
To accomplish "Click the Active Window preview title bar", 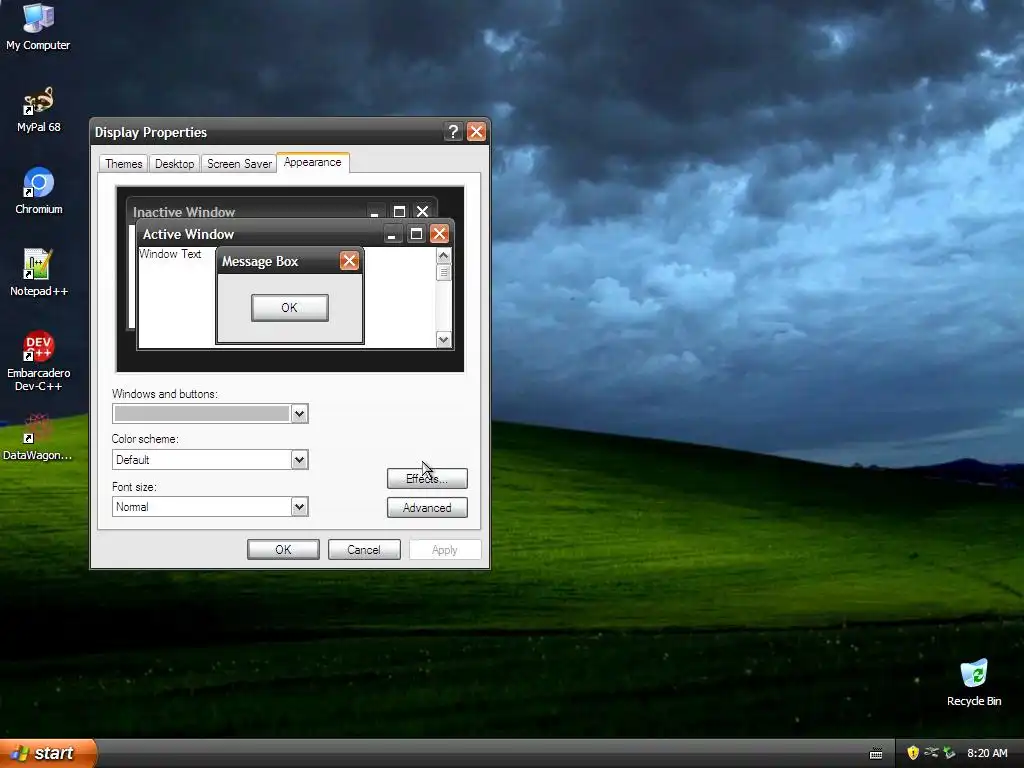I will 295,234.
